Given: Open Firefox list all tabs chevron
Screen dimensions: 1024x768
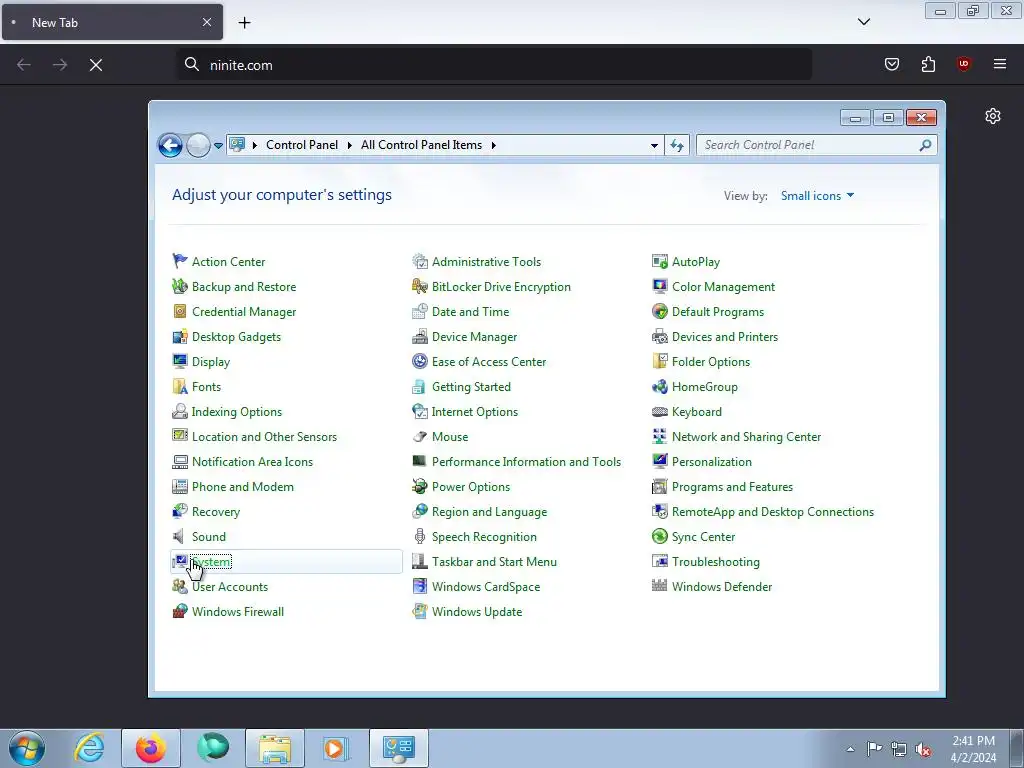Looking at the screenshot, I should tap(863, 22).
